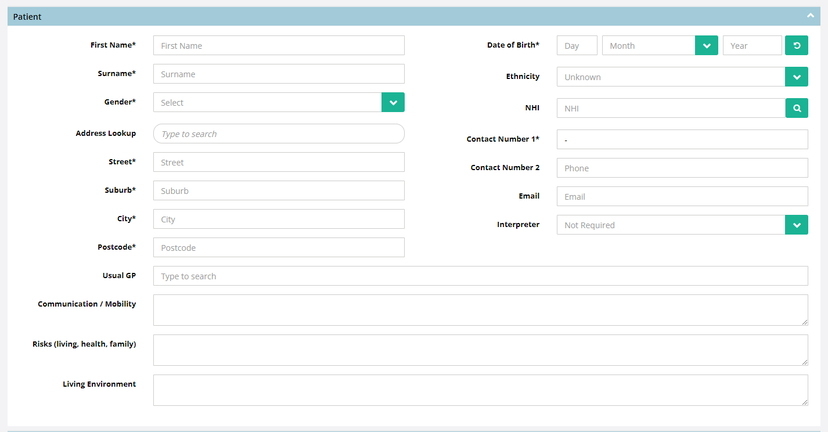This screenshot has width=828, height=432.
Task: Click the Contact Number 2 Phone field
Action: pyautogui.click(x=682, y=168)
